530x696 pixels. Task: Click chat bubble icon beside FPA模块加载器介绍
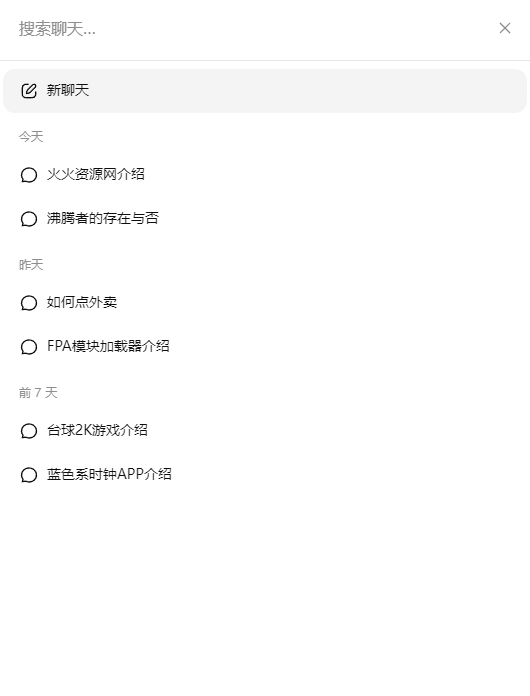point(29,347)
